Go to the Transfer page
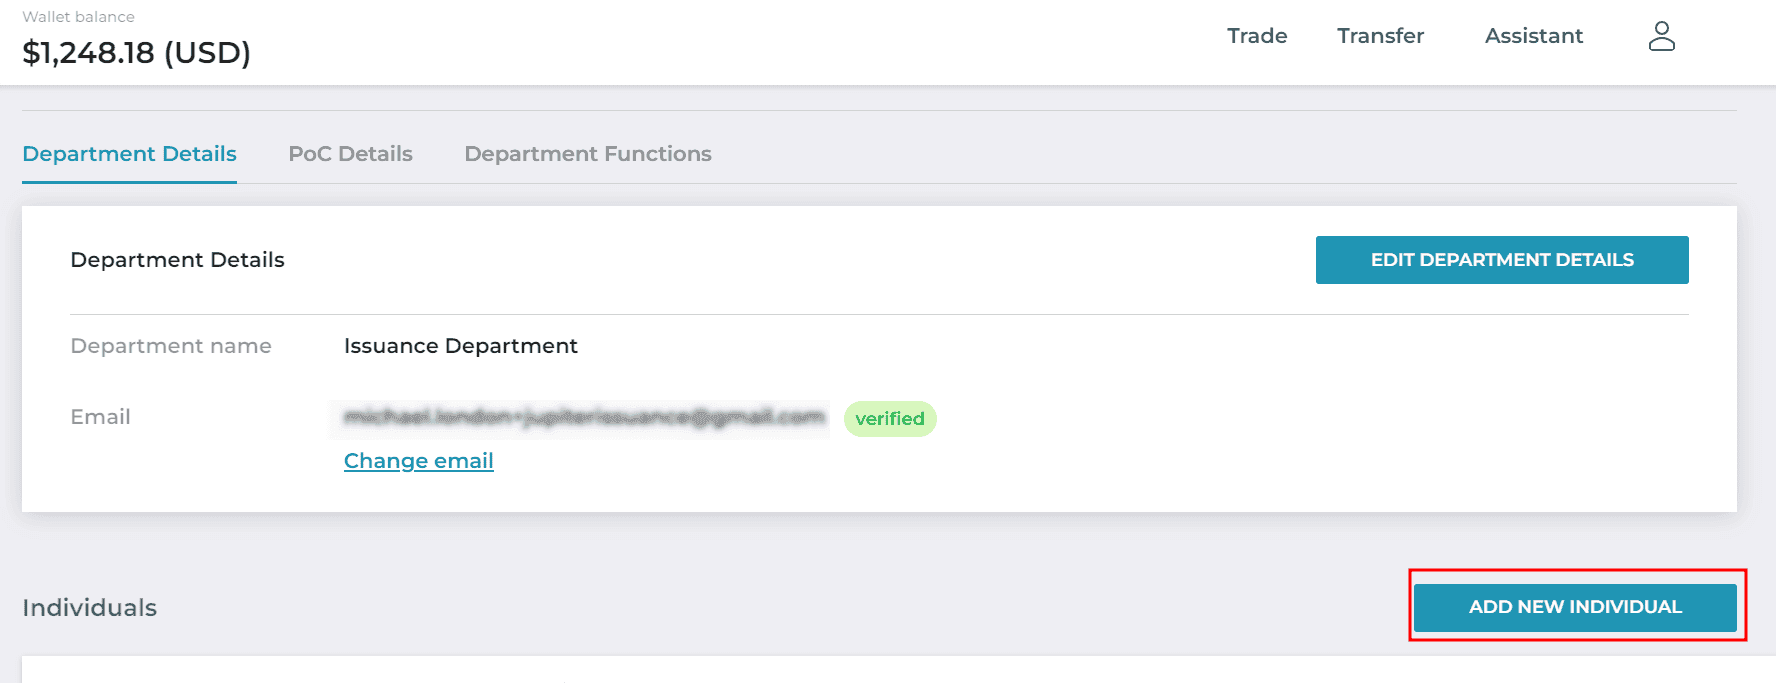Screen dimensions: 1776x683 pyautogui.click(x=1380, y=36)
